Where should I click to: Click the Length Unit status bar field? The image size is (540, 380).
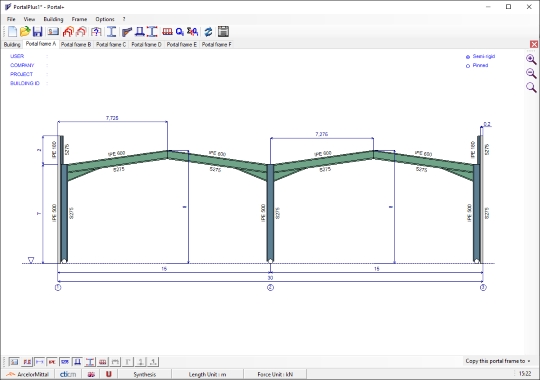pyautogui.click(x=207, y=374)
